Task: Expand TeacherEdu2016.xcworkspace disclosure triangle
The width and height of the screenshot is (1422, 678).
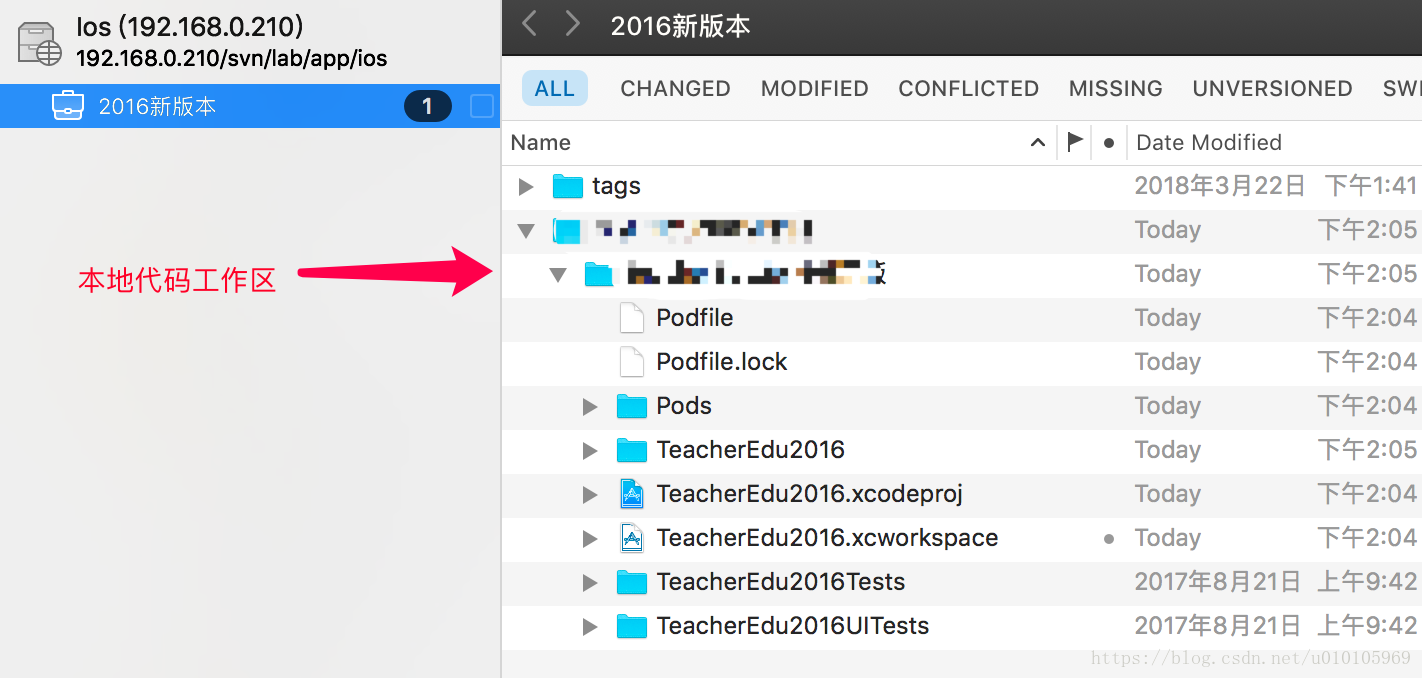Action: tap(590, 538)
